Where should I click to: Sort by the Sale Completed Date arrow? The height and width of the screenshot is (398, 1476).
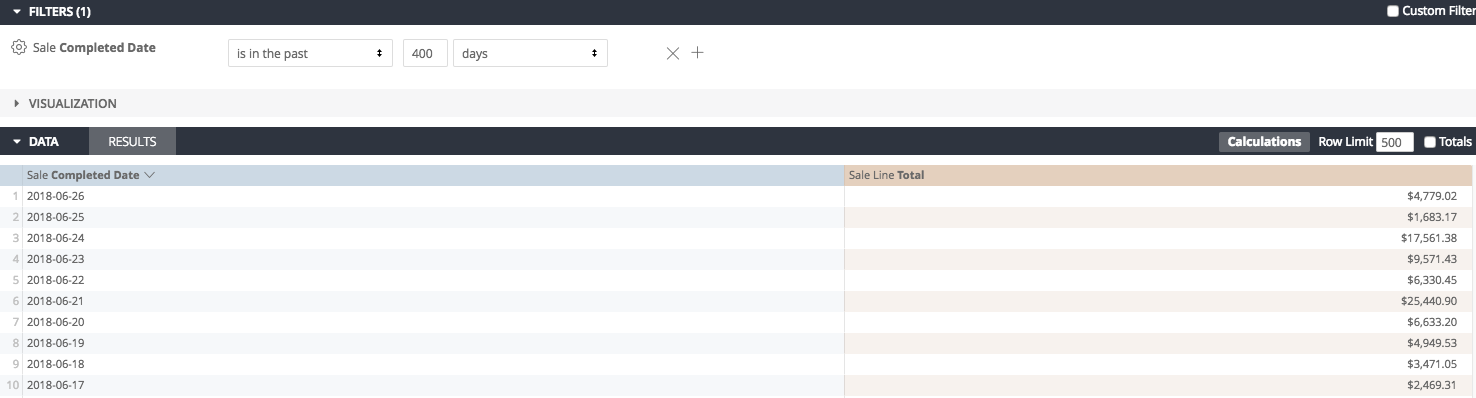[149, 175]
